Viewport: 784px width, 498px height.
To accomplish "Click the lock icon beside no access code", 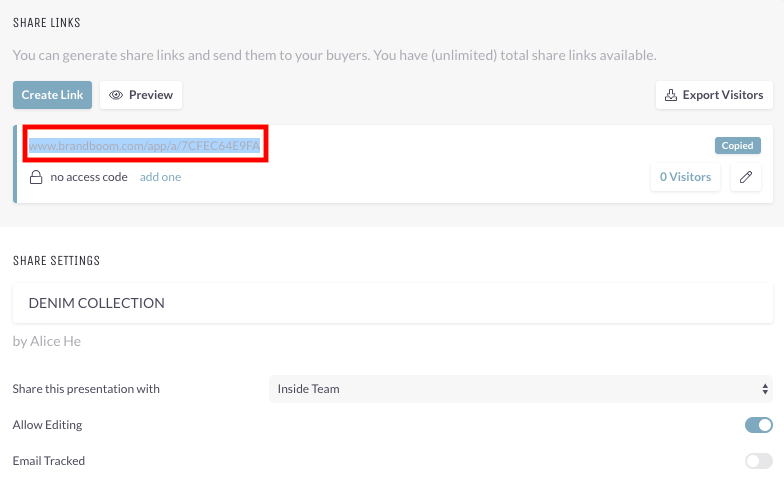I will [36, 177].
